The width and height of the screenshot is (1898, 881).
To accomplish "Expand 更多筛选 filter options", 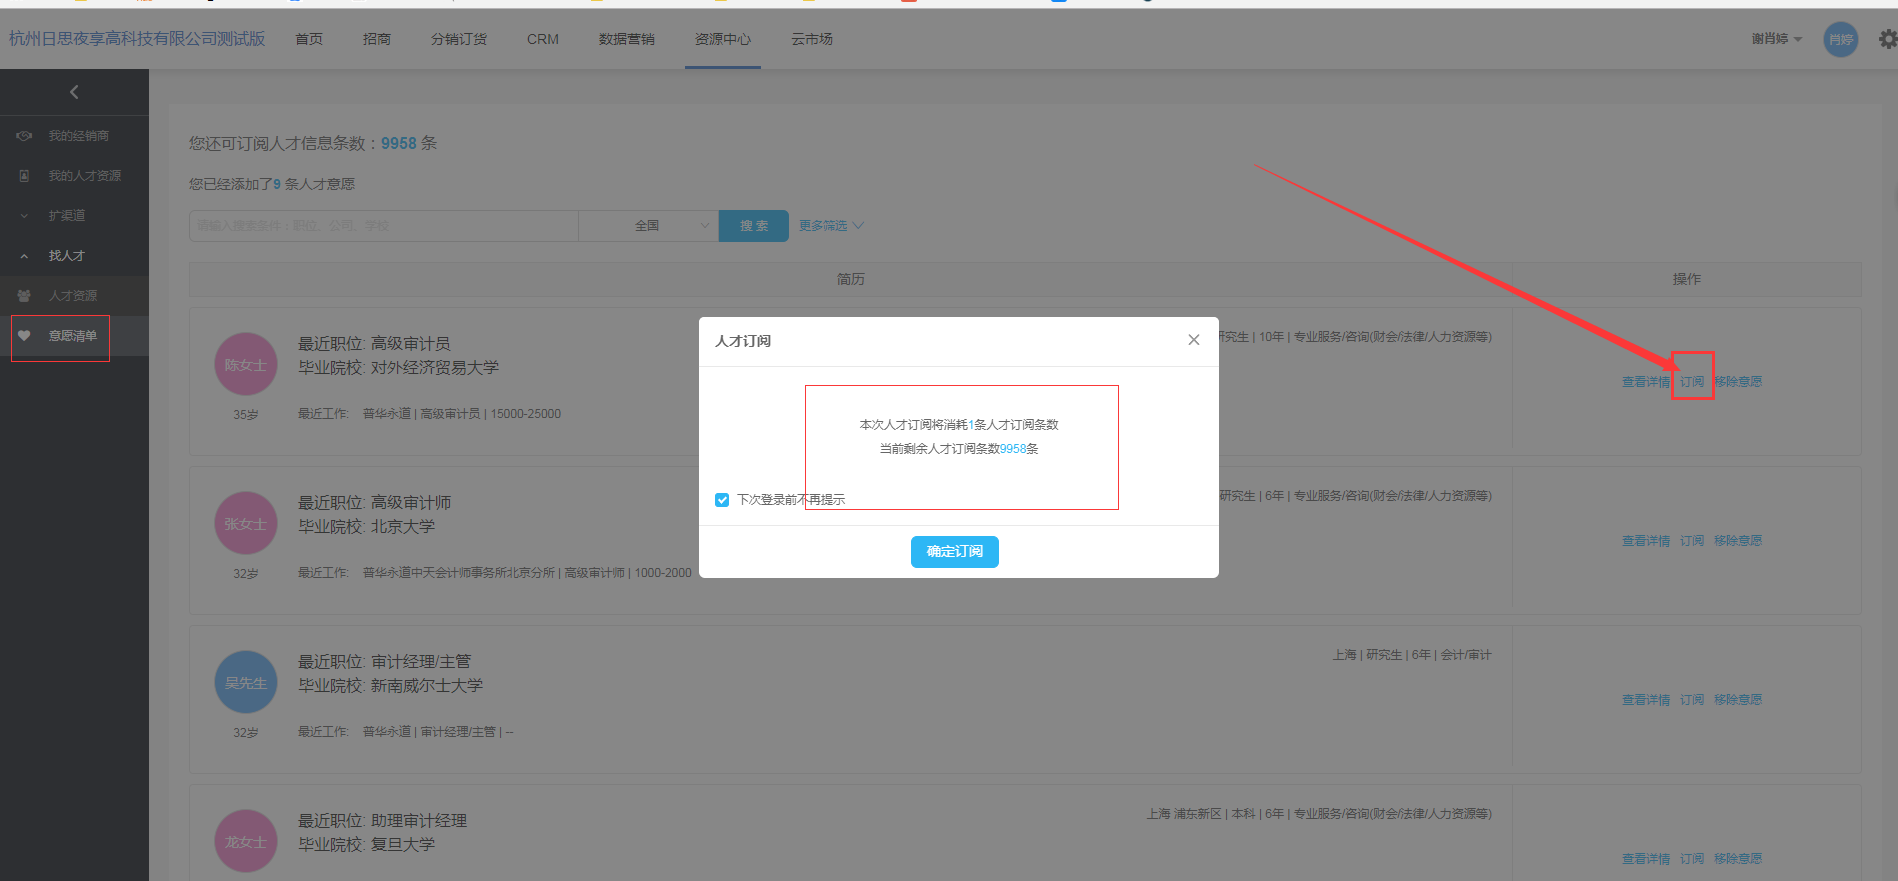I will tap(830, 226).
